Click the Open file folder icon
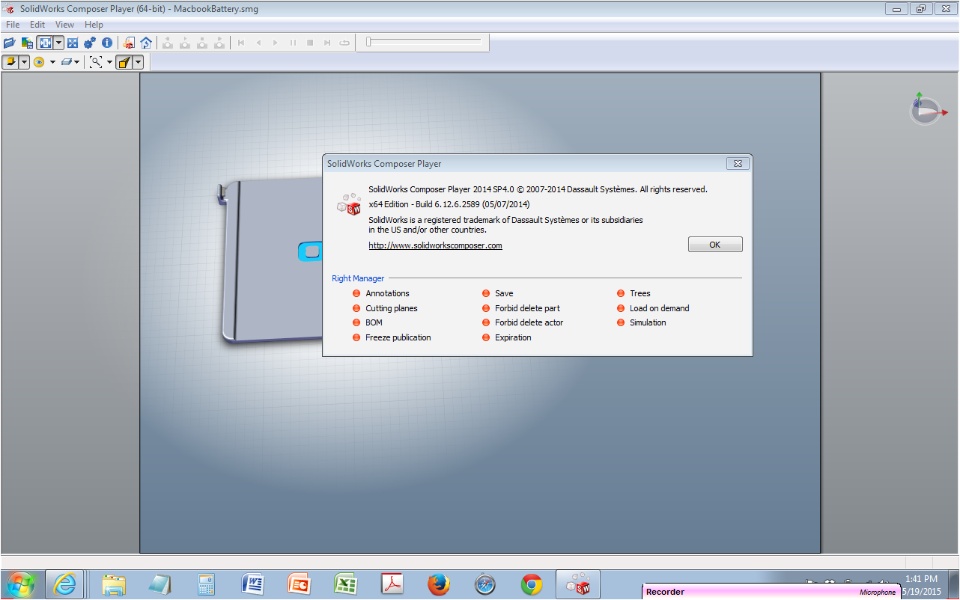 click(x=9, y=43)
